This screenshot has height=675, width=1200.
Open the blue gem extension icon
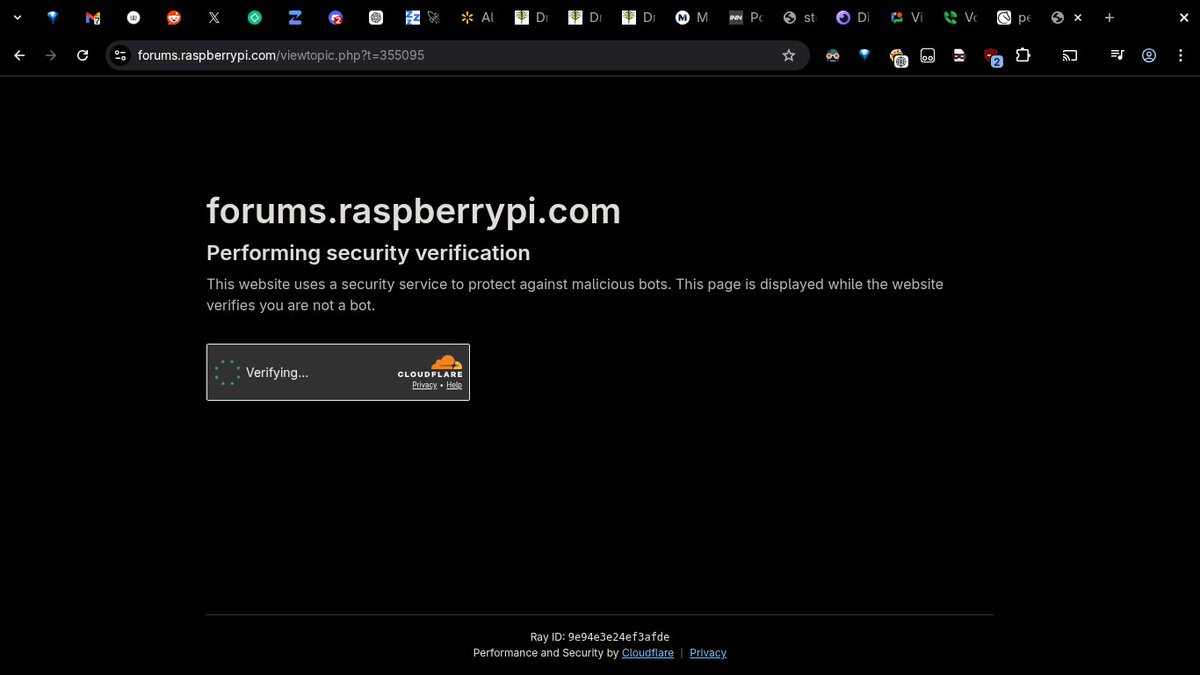coord(865,56)
